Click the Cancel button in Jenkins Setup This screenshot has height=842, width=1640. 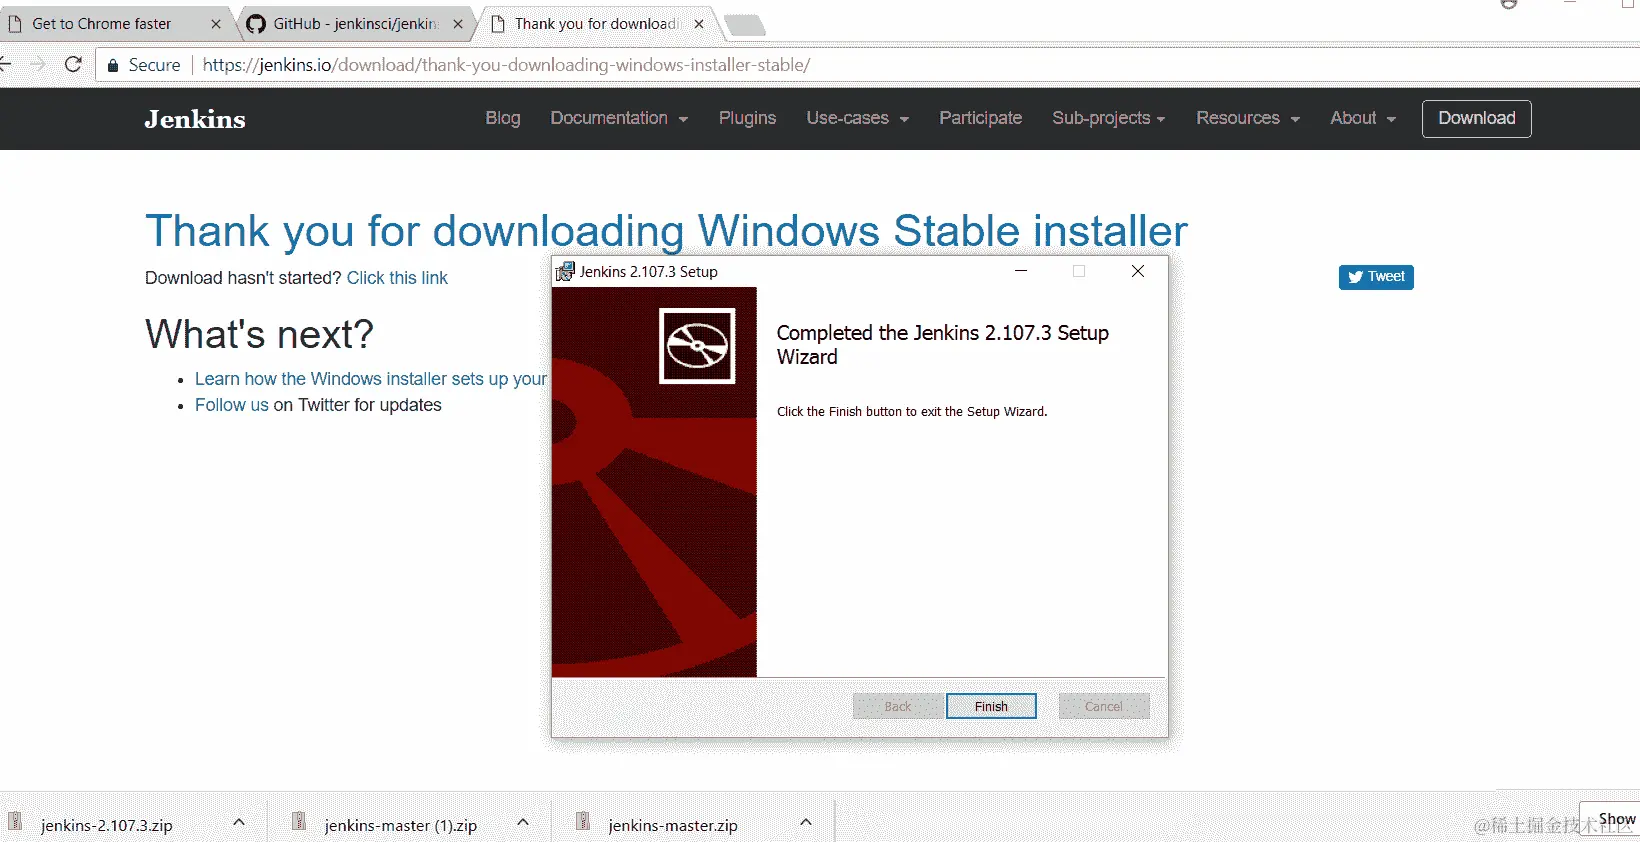[1104, 706]
